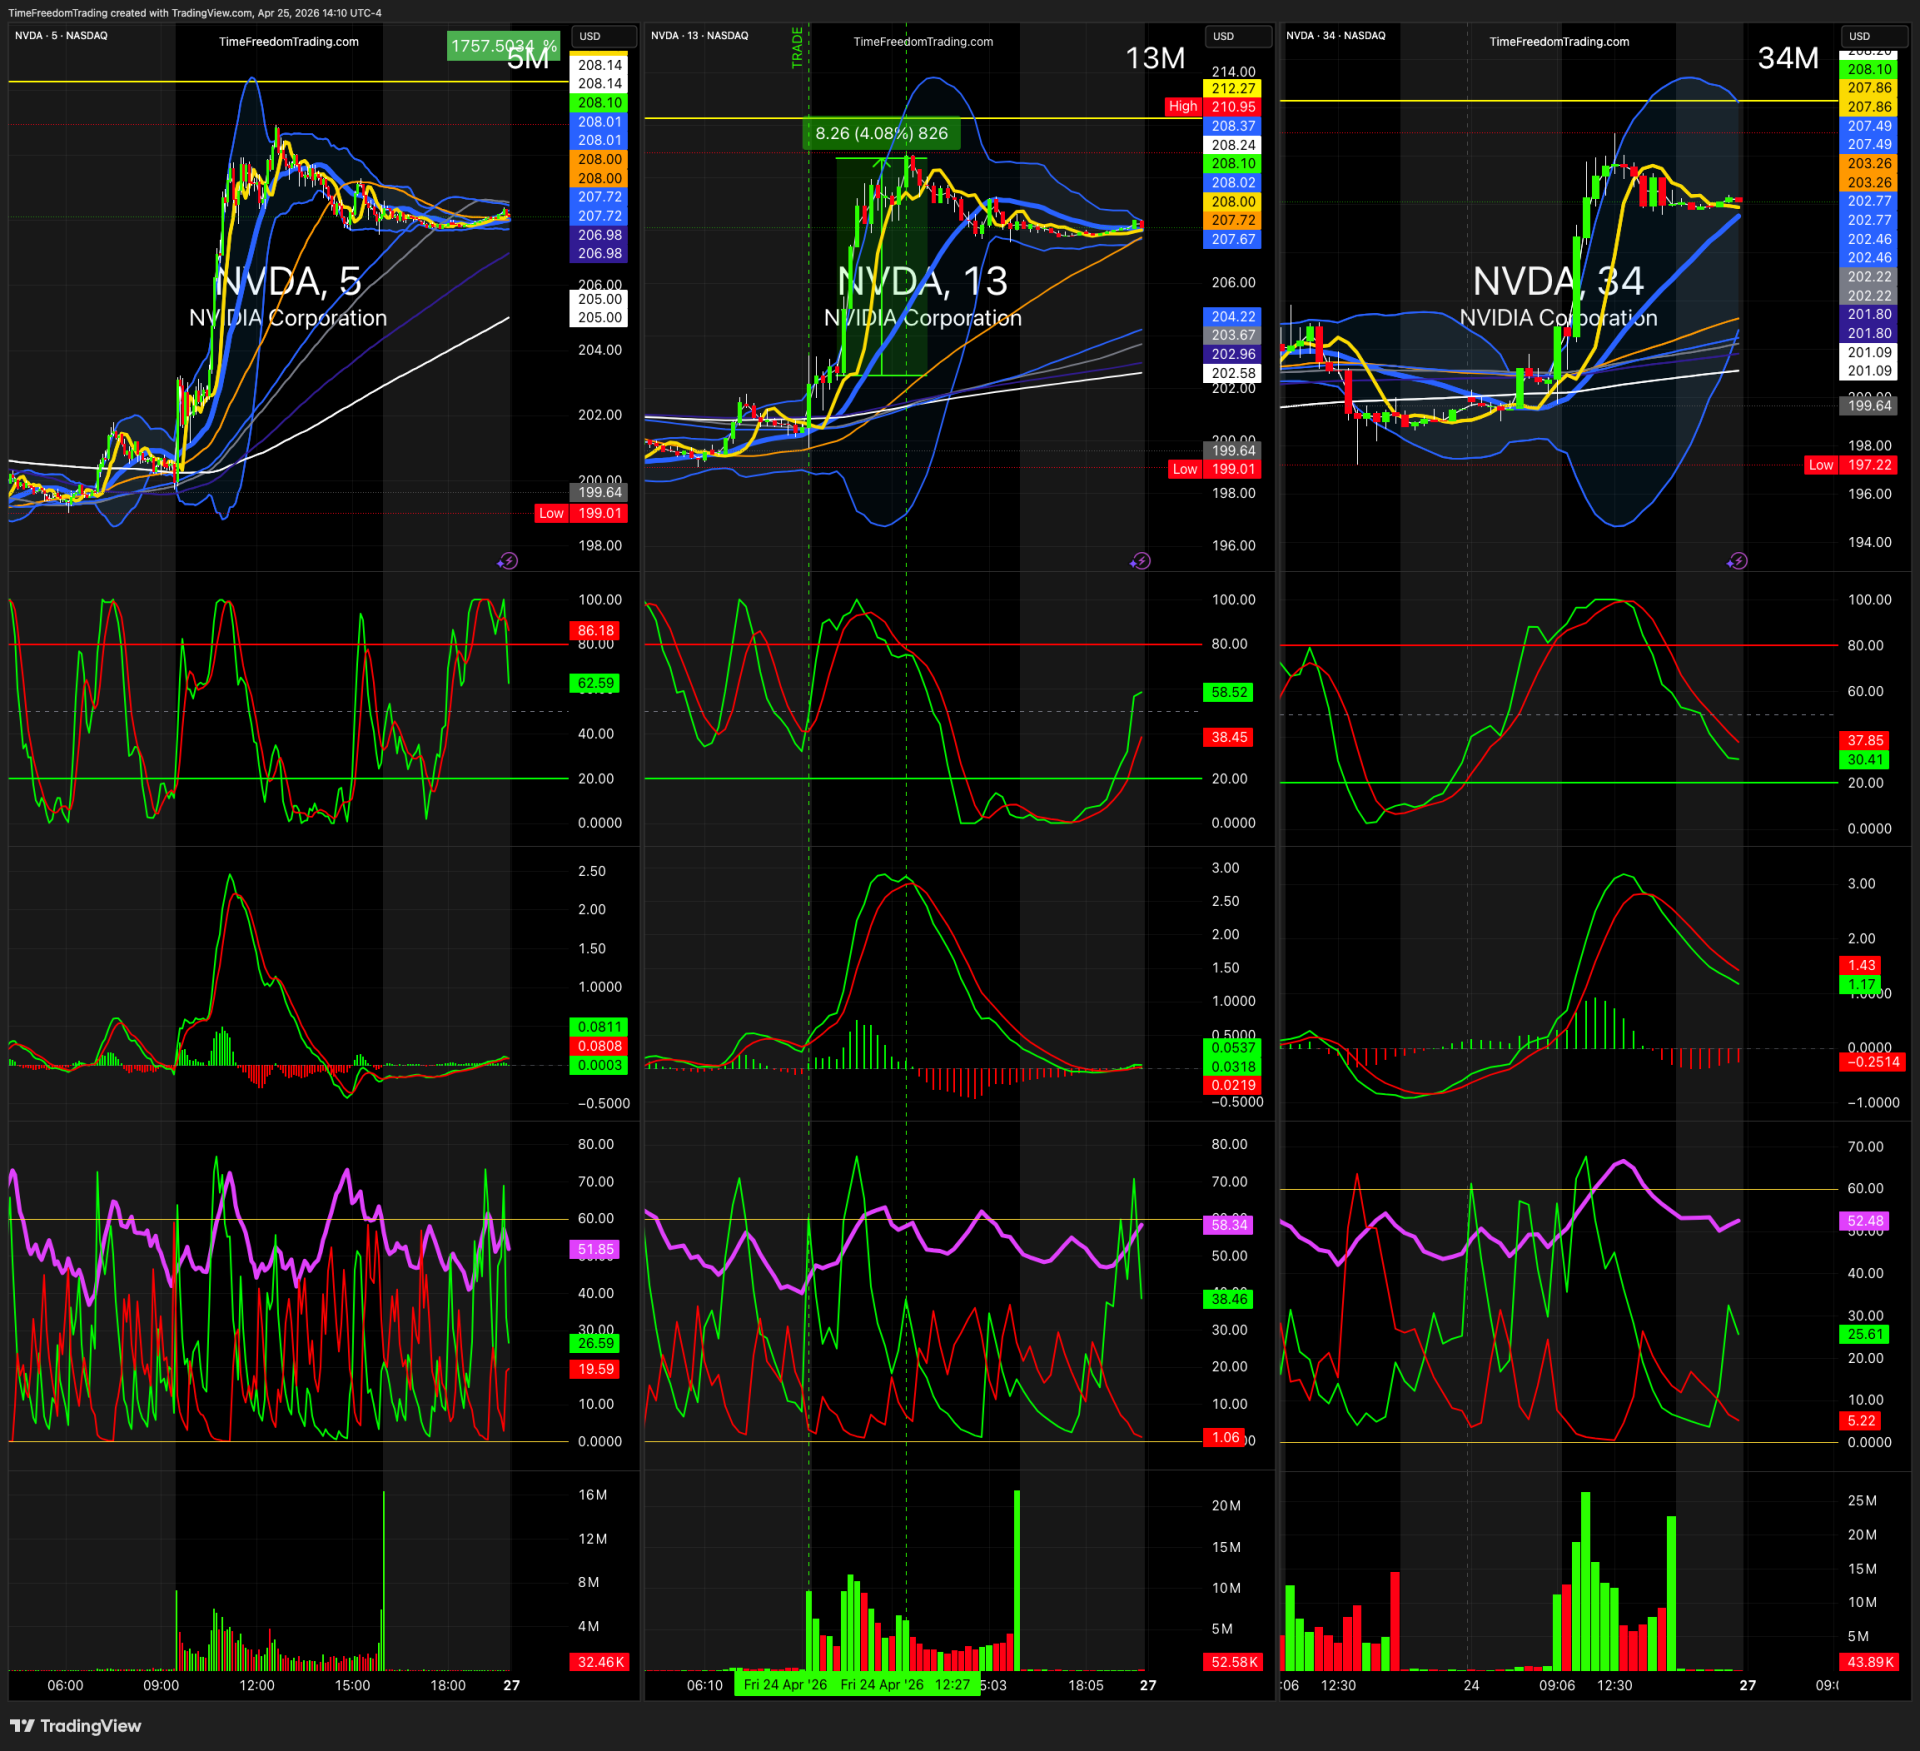1920x1751 pixels.
Task: Click the red 86.18 stochastic value label
Action: tap(595, 631)
